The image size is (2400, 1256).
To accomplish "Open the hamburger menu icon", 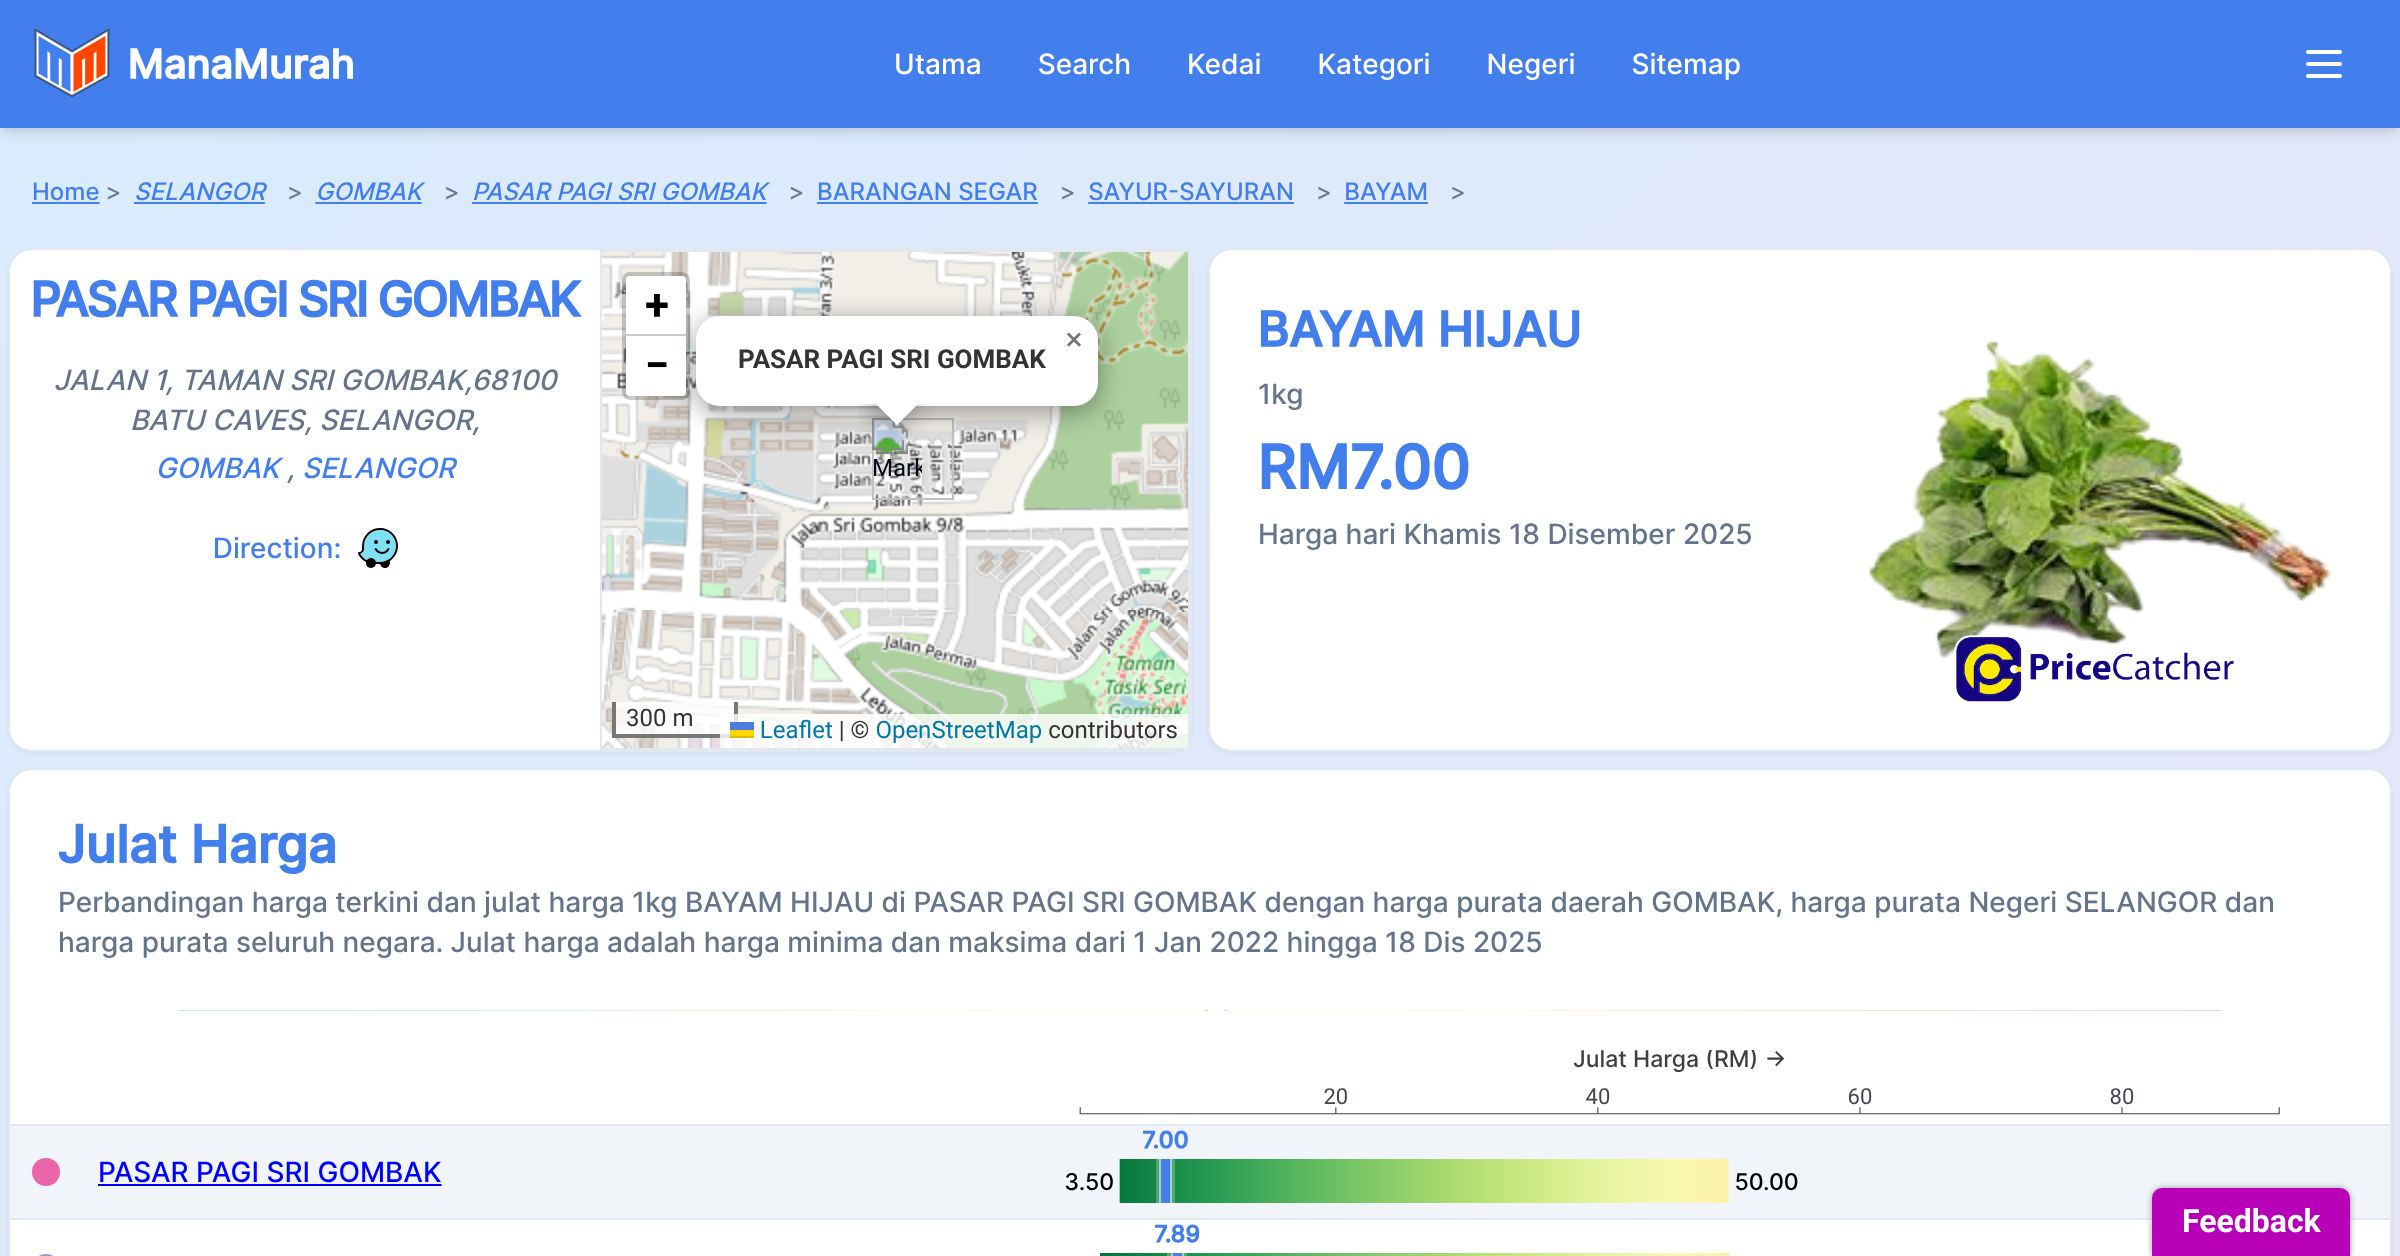I will pyautogui.click(x=2323, y=64).
